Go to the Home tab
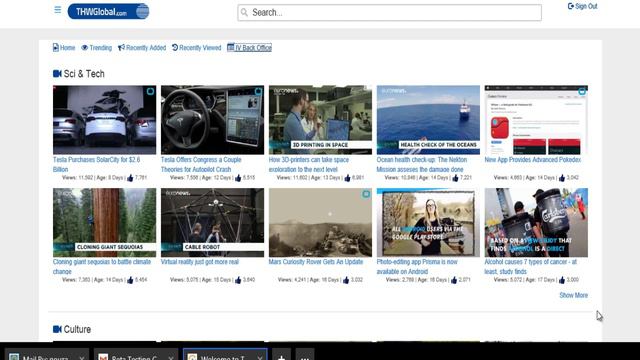The height and width of the screenshot is (360, 640). click(64, 48)
